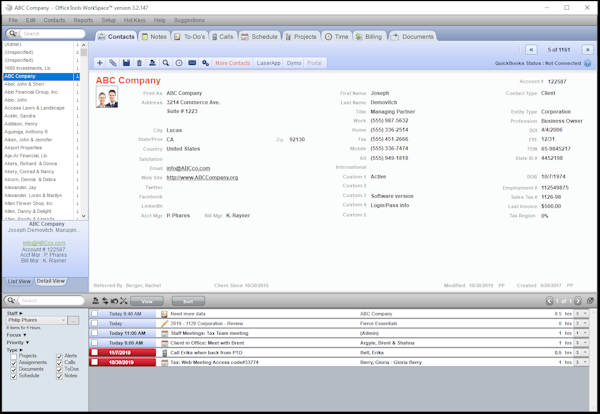Click the LaserApp button

click(x=268, y=63)
